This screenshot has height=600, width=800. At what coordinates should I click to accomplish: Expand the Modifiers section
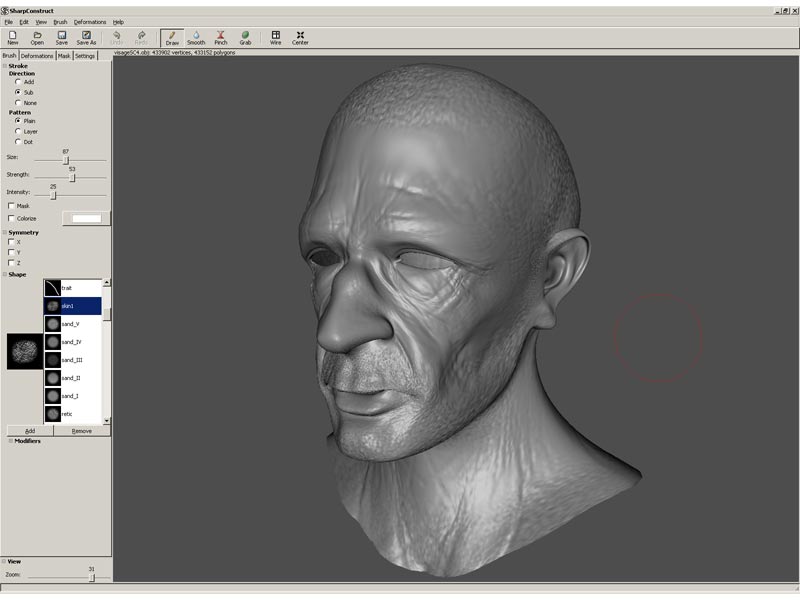pos(11,441)
